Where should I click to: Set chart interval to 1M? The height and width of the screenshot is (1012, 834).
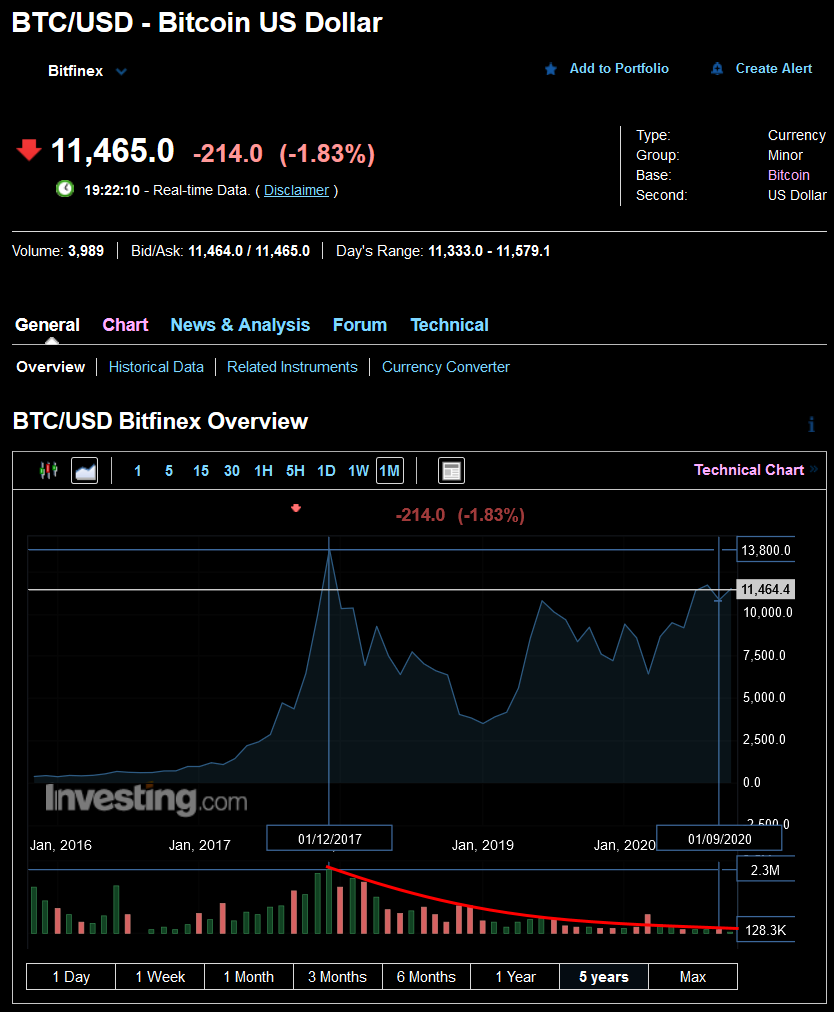point(390,471)
